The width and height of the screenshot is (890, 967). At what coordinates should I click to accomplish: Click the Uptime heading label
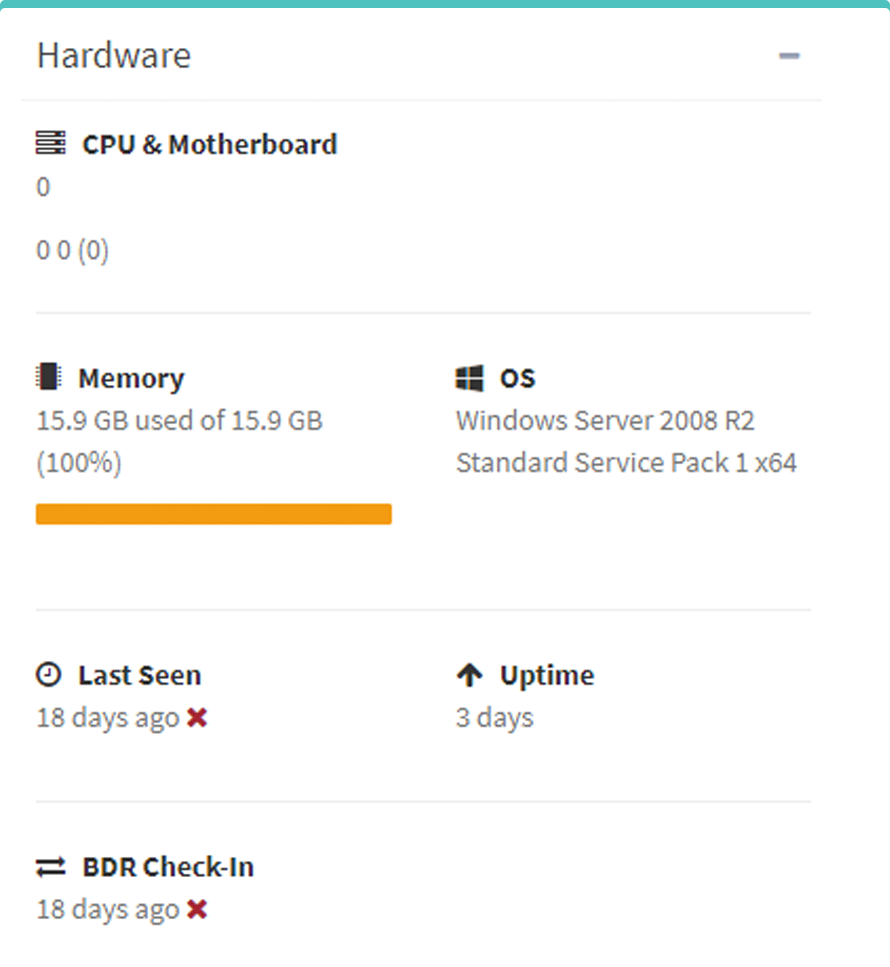click(547, 676)
